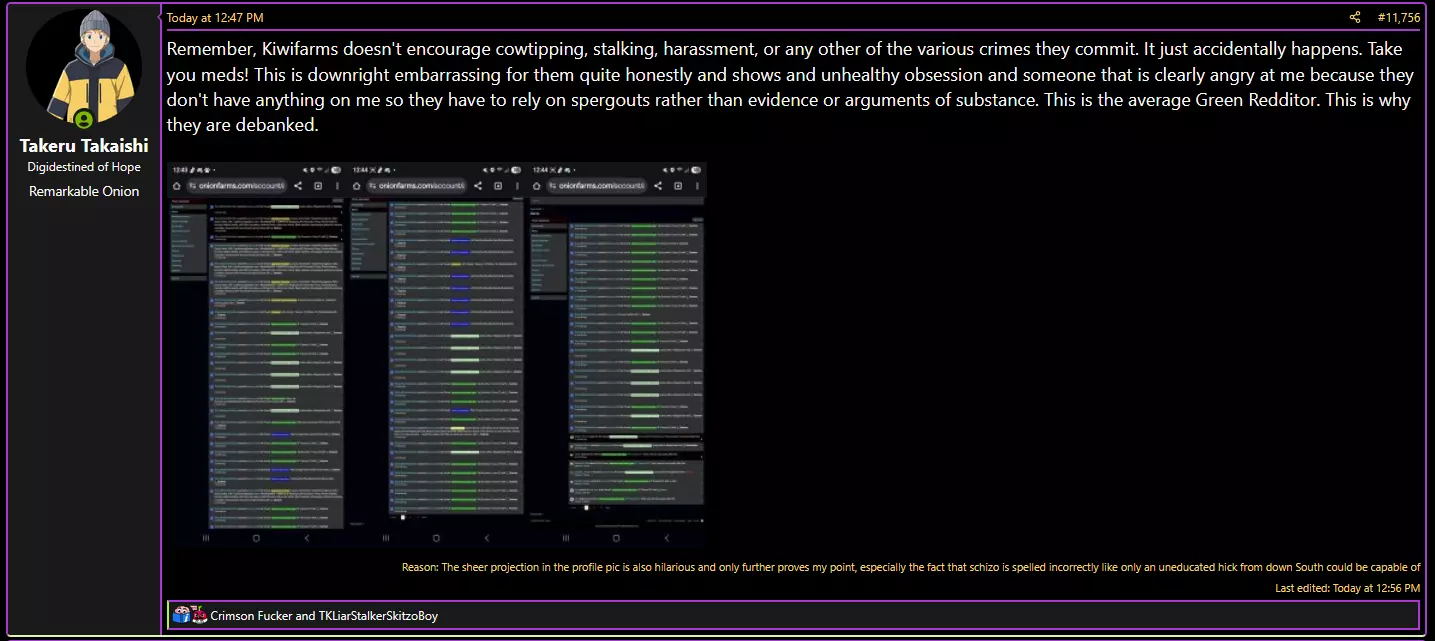Image resolution: width=1435 pixels, height=641 pixels.
Task: Click the Last edited: Today at 12:56 PM text
Action: pyautogui.click(x=1348, y=588)
